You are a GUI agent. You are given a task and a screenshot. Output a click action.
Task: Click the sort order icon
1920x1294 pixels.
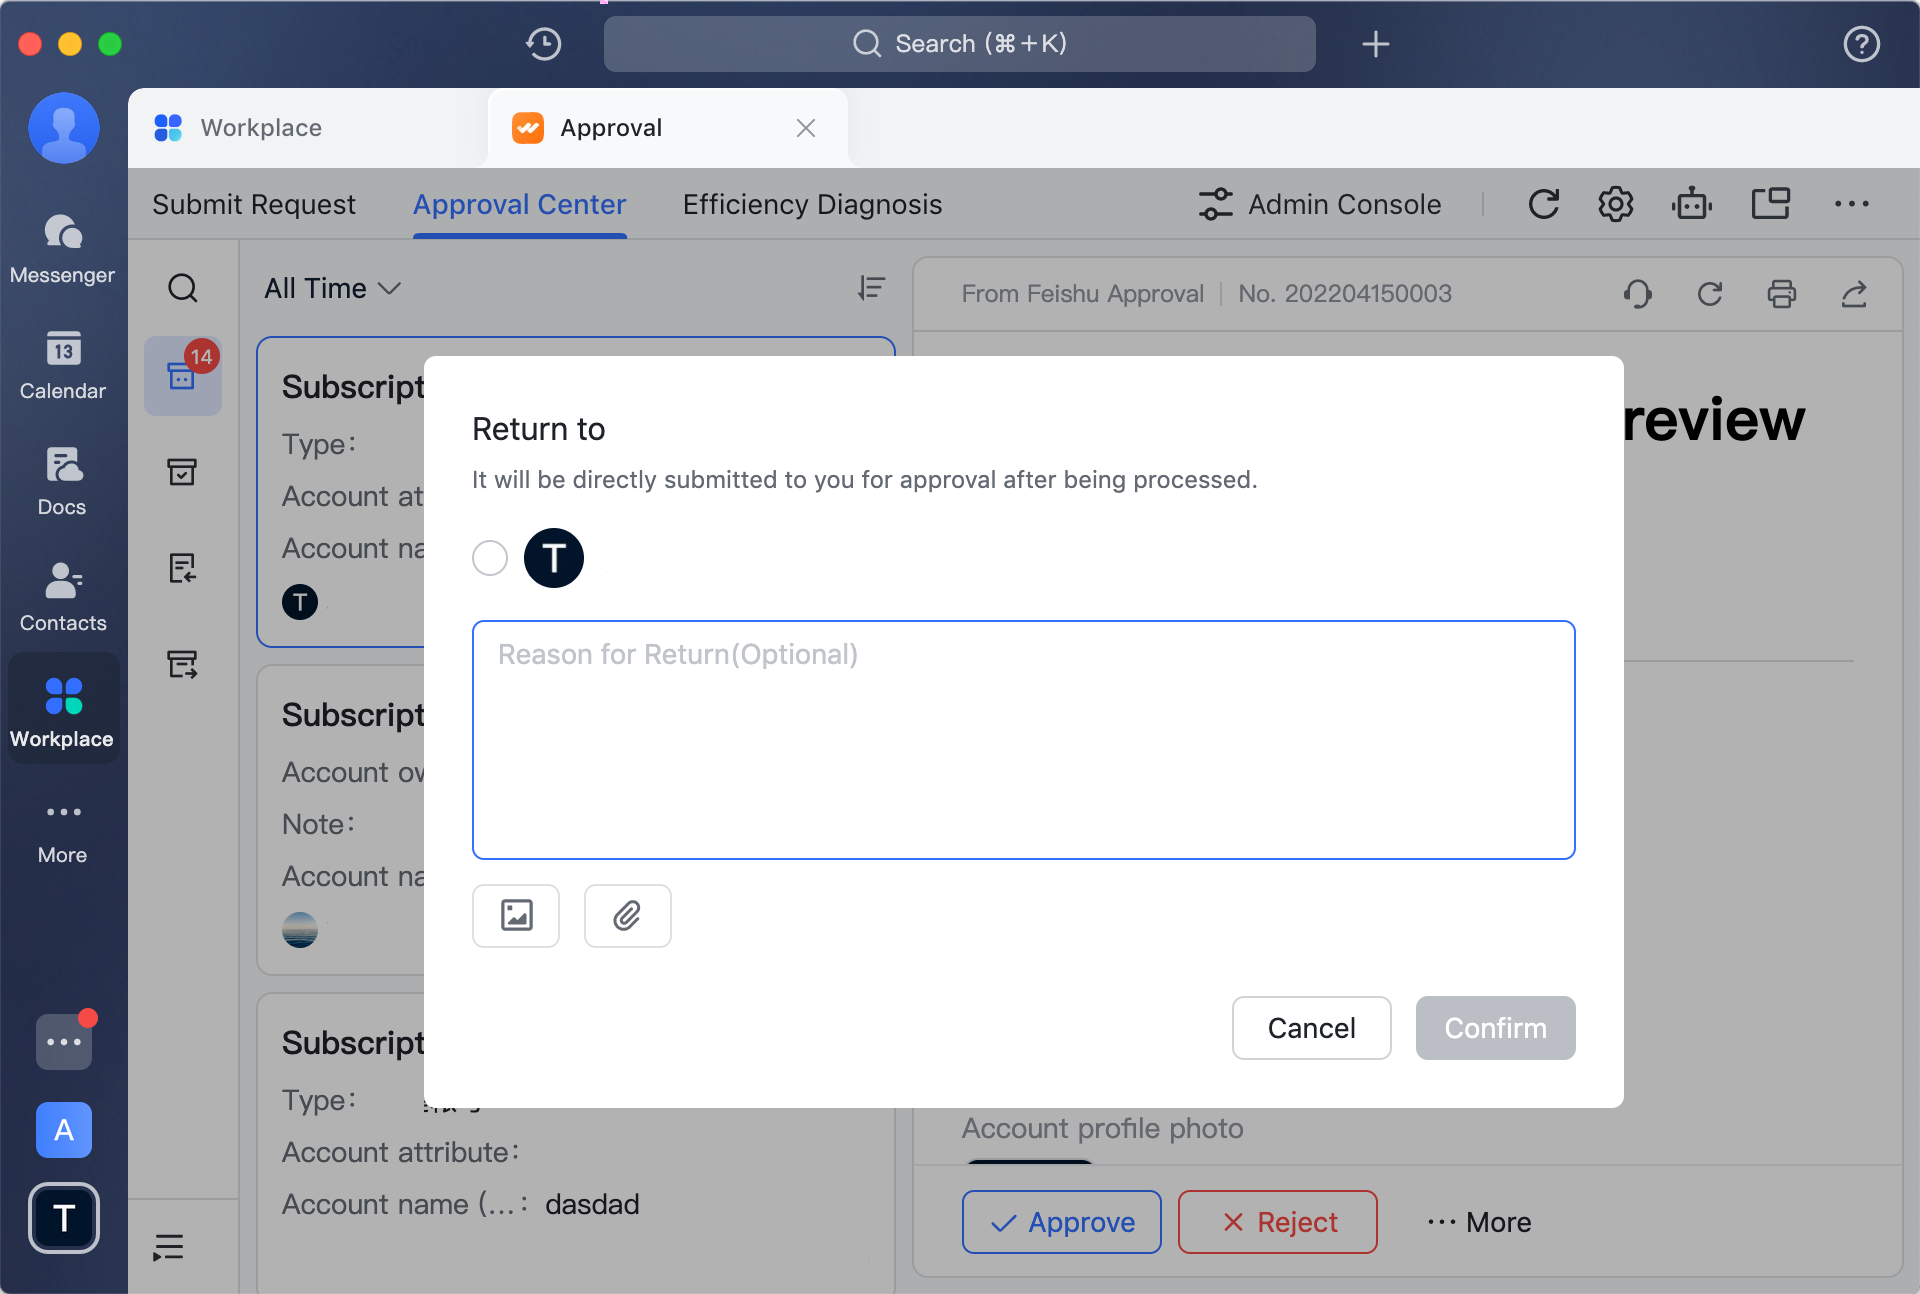coord(871,289)
